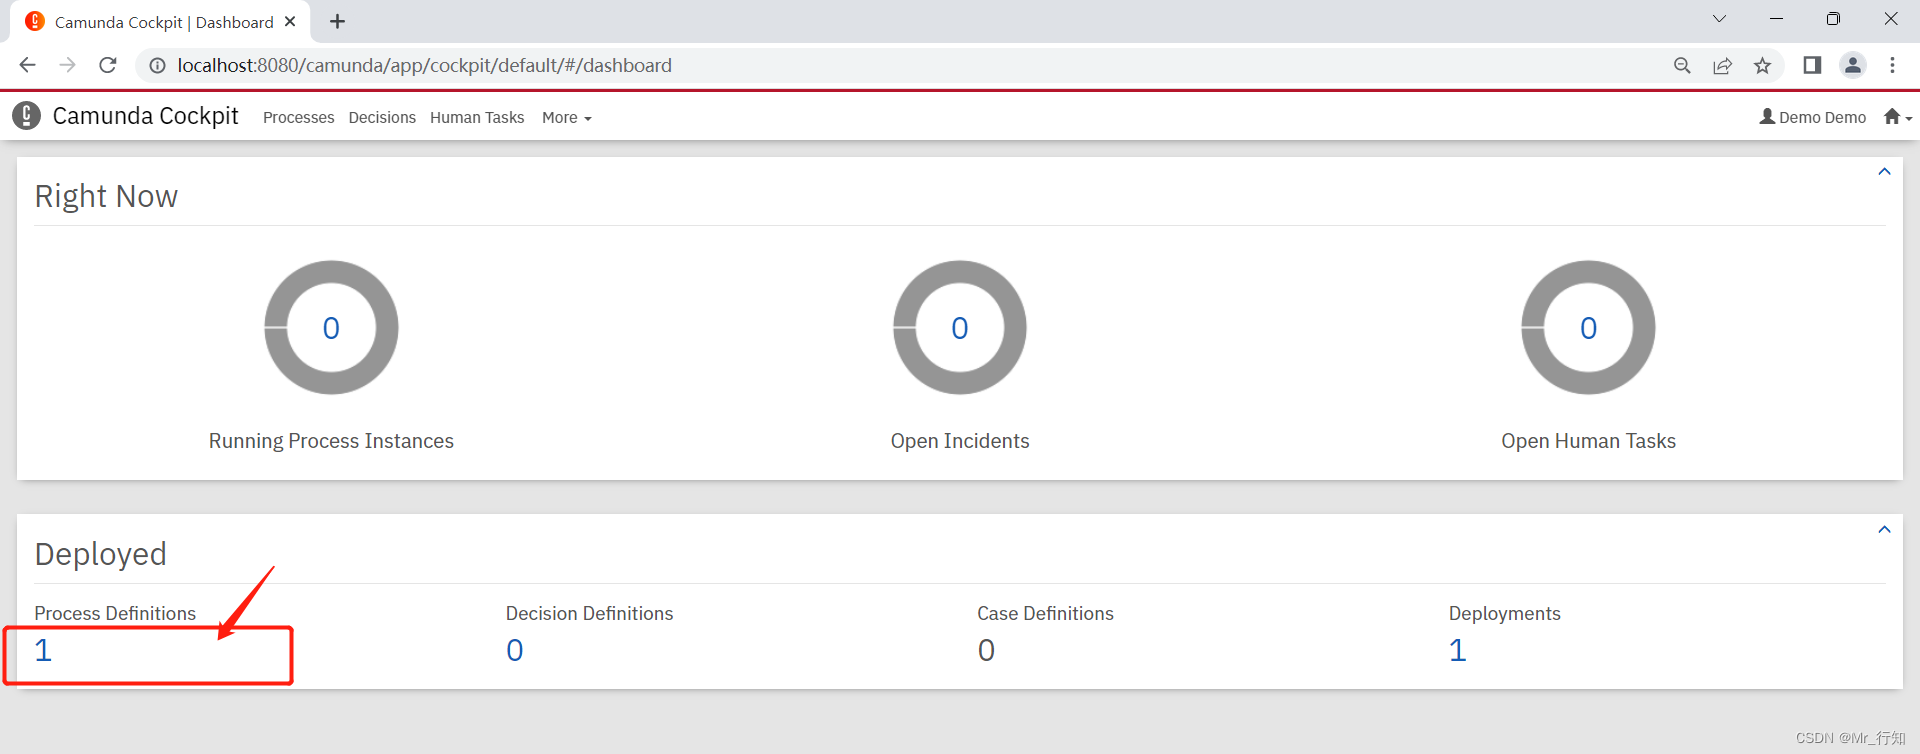1920x754 pixels.
Task: Click the Case Definitions label
Action: tap(1045, 613)
